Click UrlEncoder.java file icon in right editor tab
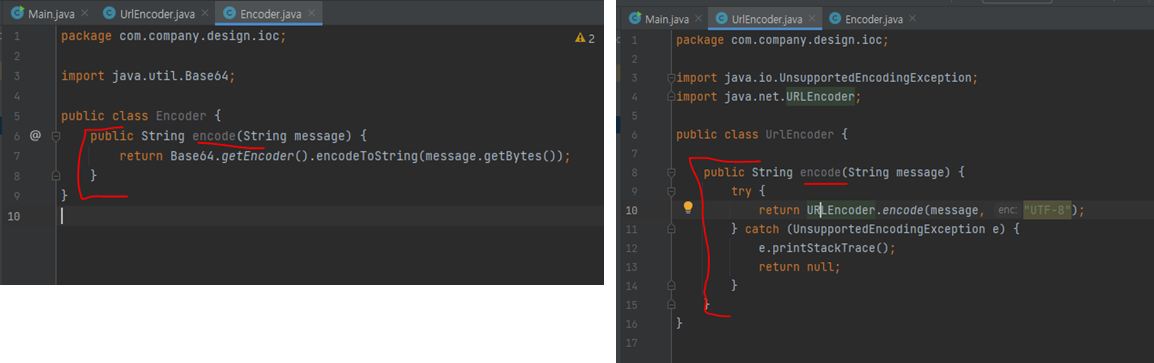1154x363 pixels. click(721, 18)
